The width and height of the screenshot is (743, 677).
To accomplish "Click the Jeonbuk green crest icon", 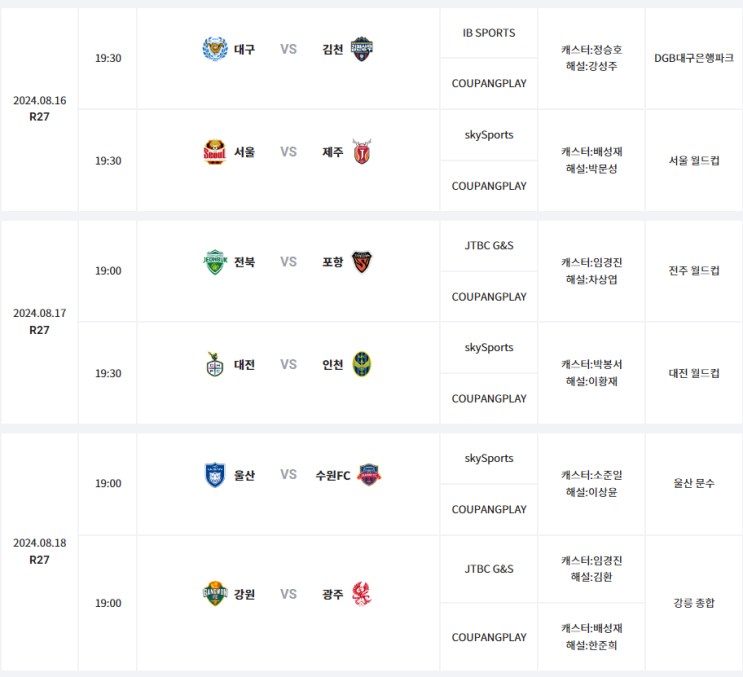I will click(x=215, y=262).
